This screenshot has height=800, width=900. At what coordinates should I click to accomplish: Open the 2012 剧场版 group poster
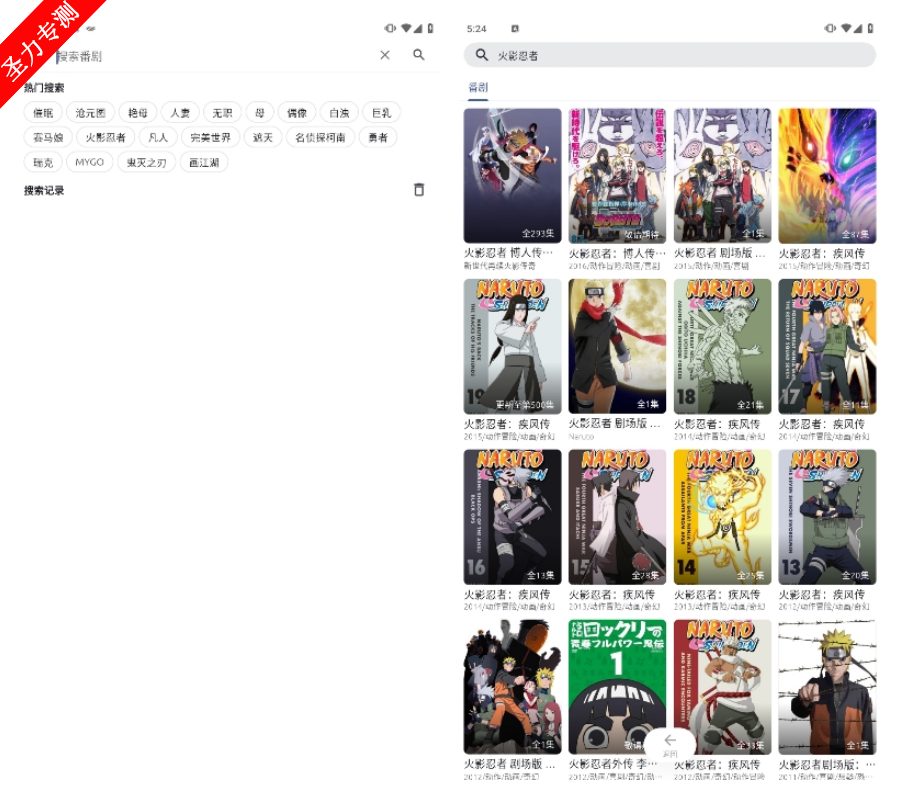513,687
